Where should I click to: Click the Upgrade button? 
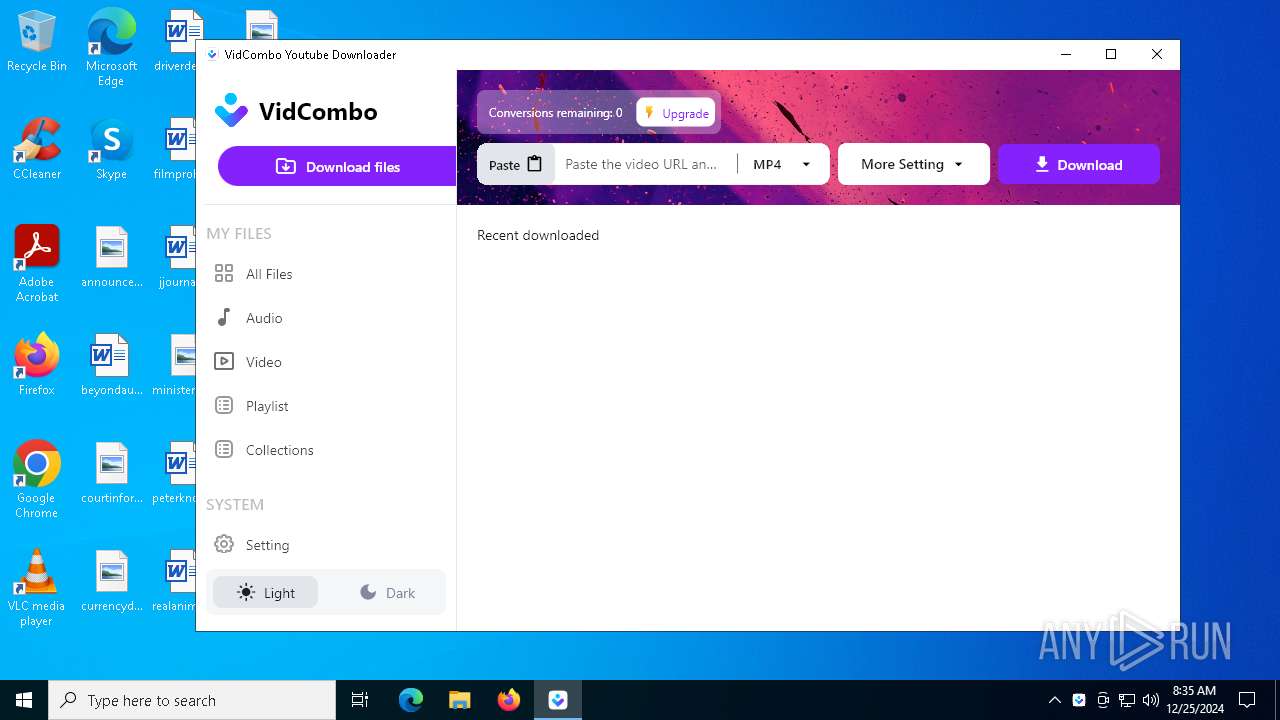676,113
